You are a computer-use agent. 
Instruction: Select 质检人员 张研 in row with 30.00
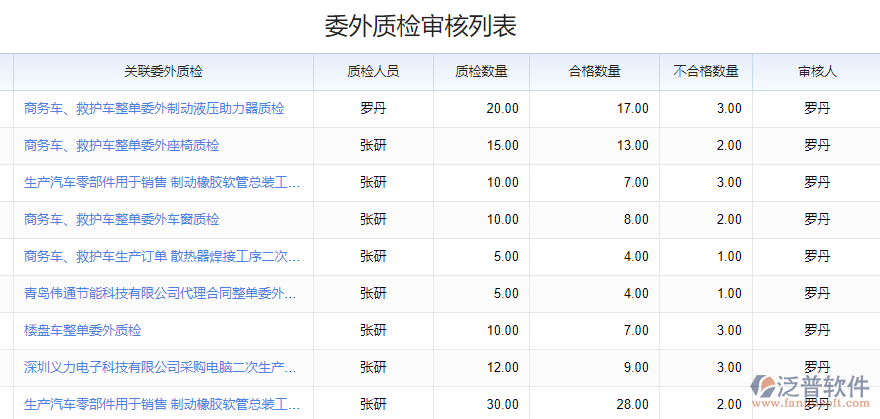pos(373,404)
